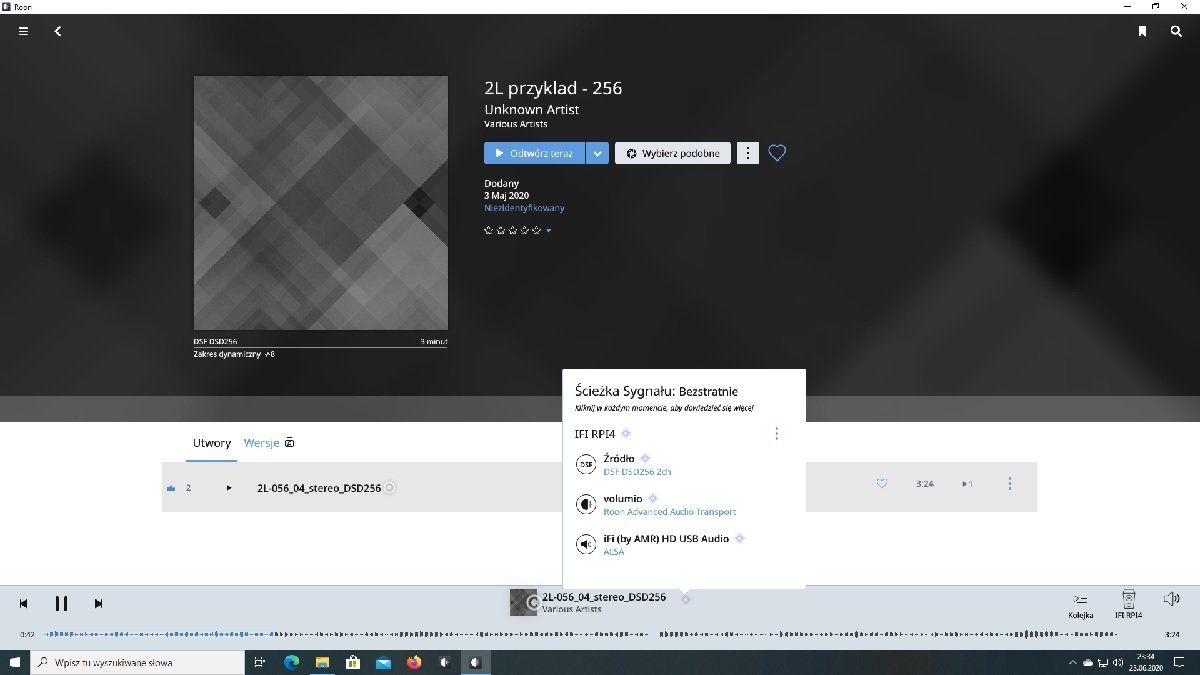Screen dimensions: 1200x675
Task: Open the IFI RPI4 zone selector
Action: click(x=1128, y=604)
